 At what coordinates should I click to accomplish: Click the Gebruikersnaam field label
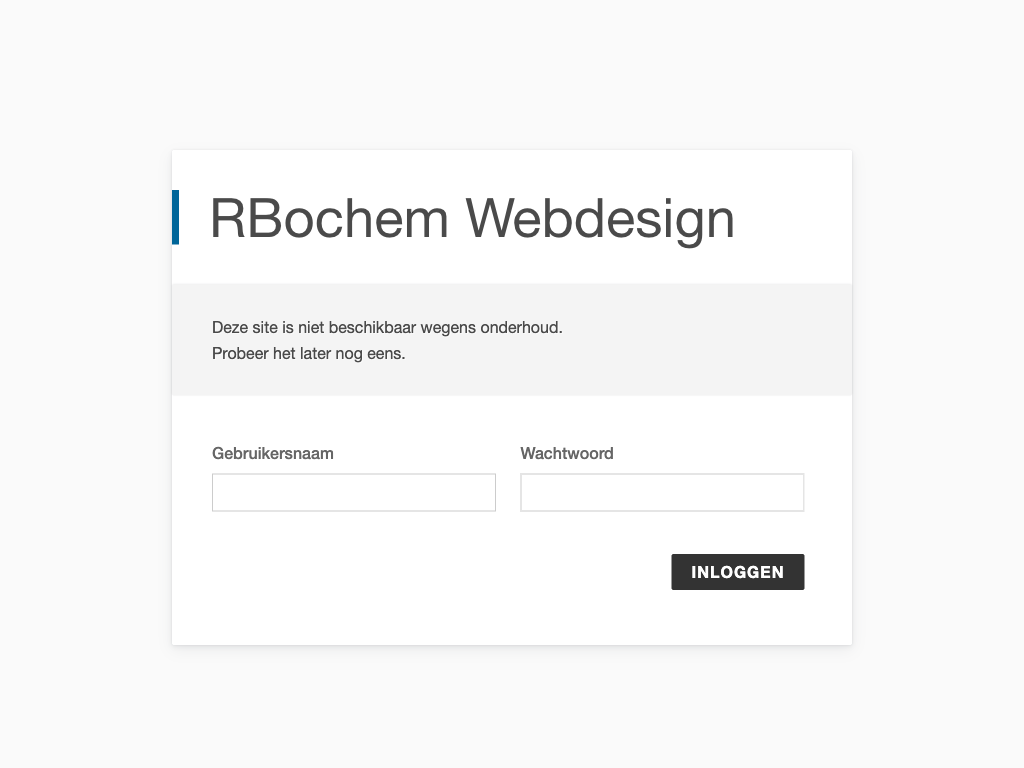click(273, 453)
